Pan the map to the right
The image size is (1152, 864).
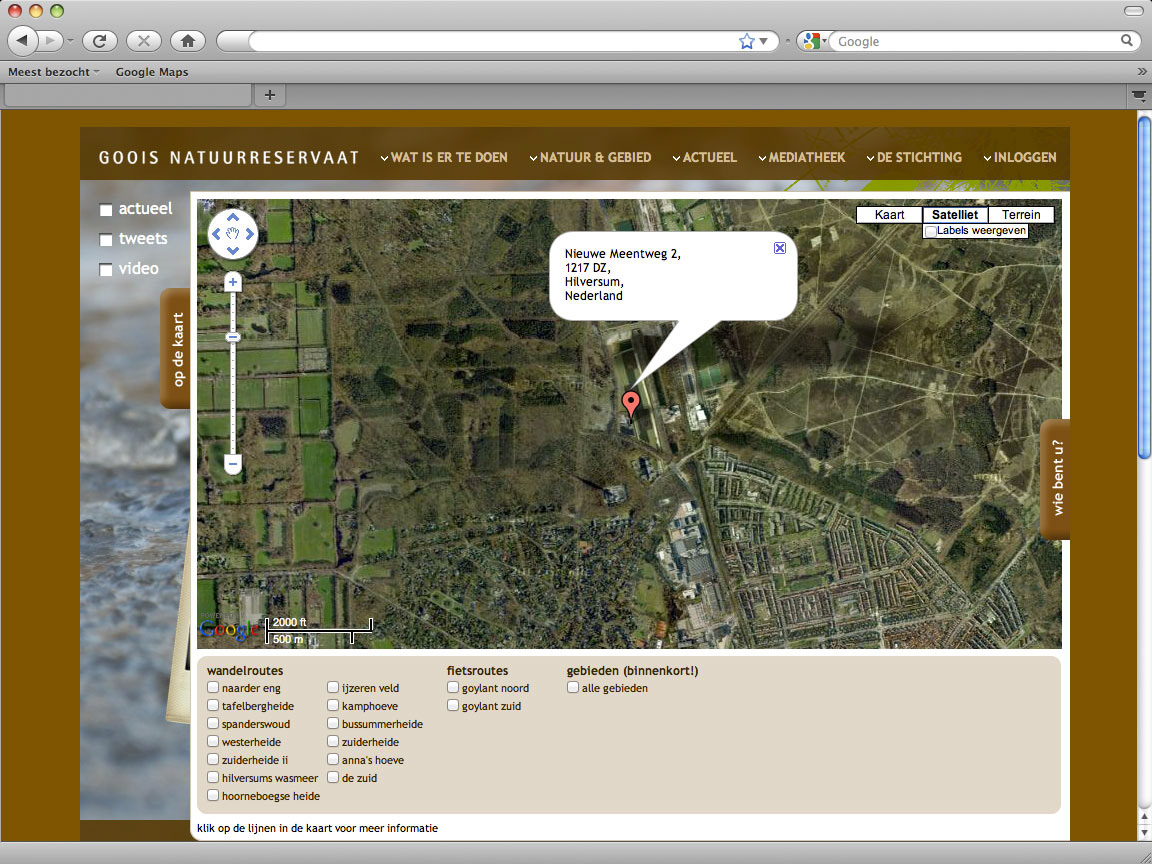click(x=251, y=234)
